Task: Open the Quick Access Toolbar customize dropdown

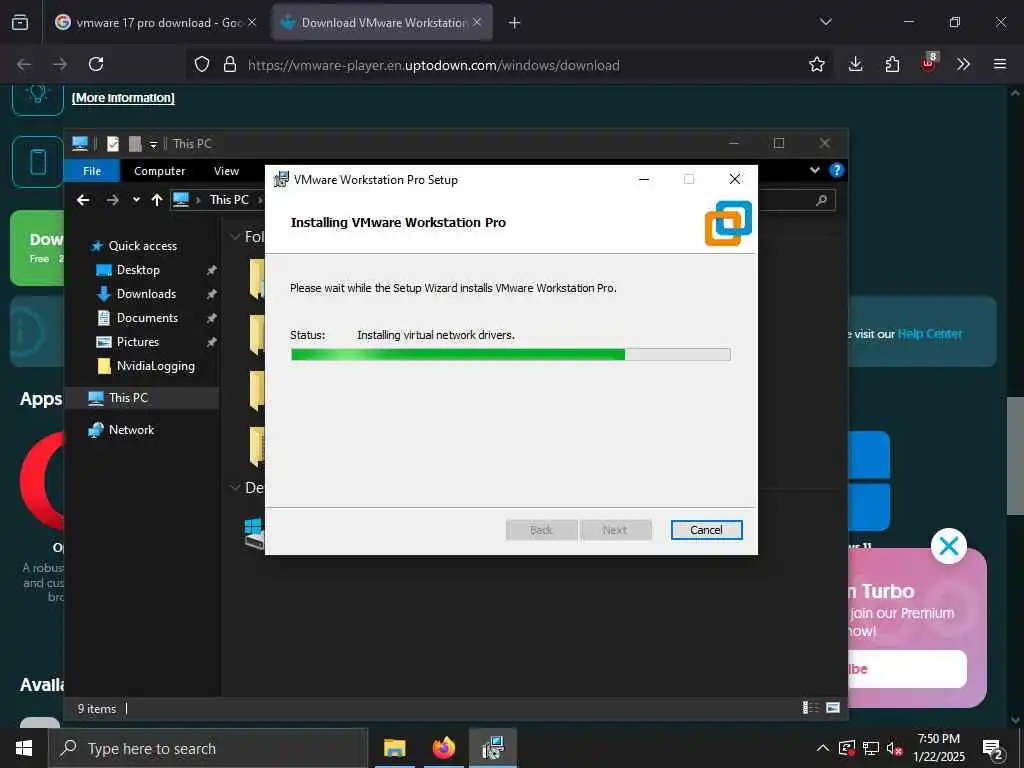Action: 153,144
